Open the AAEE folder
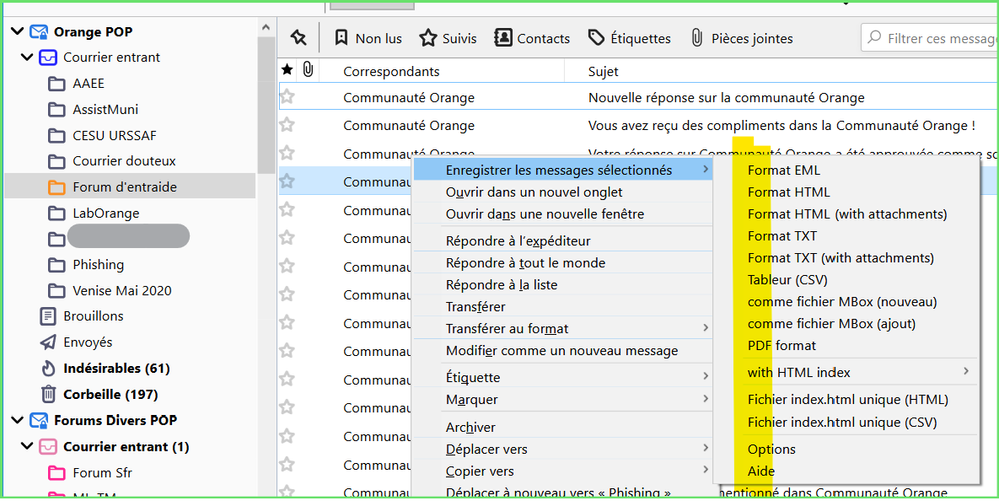 click(89, 83)
